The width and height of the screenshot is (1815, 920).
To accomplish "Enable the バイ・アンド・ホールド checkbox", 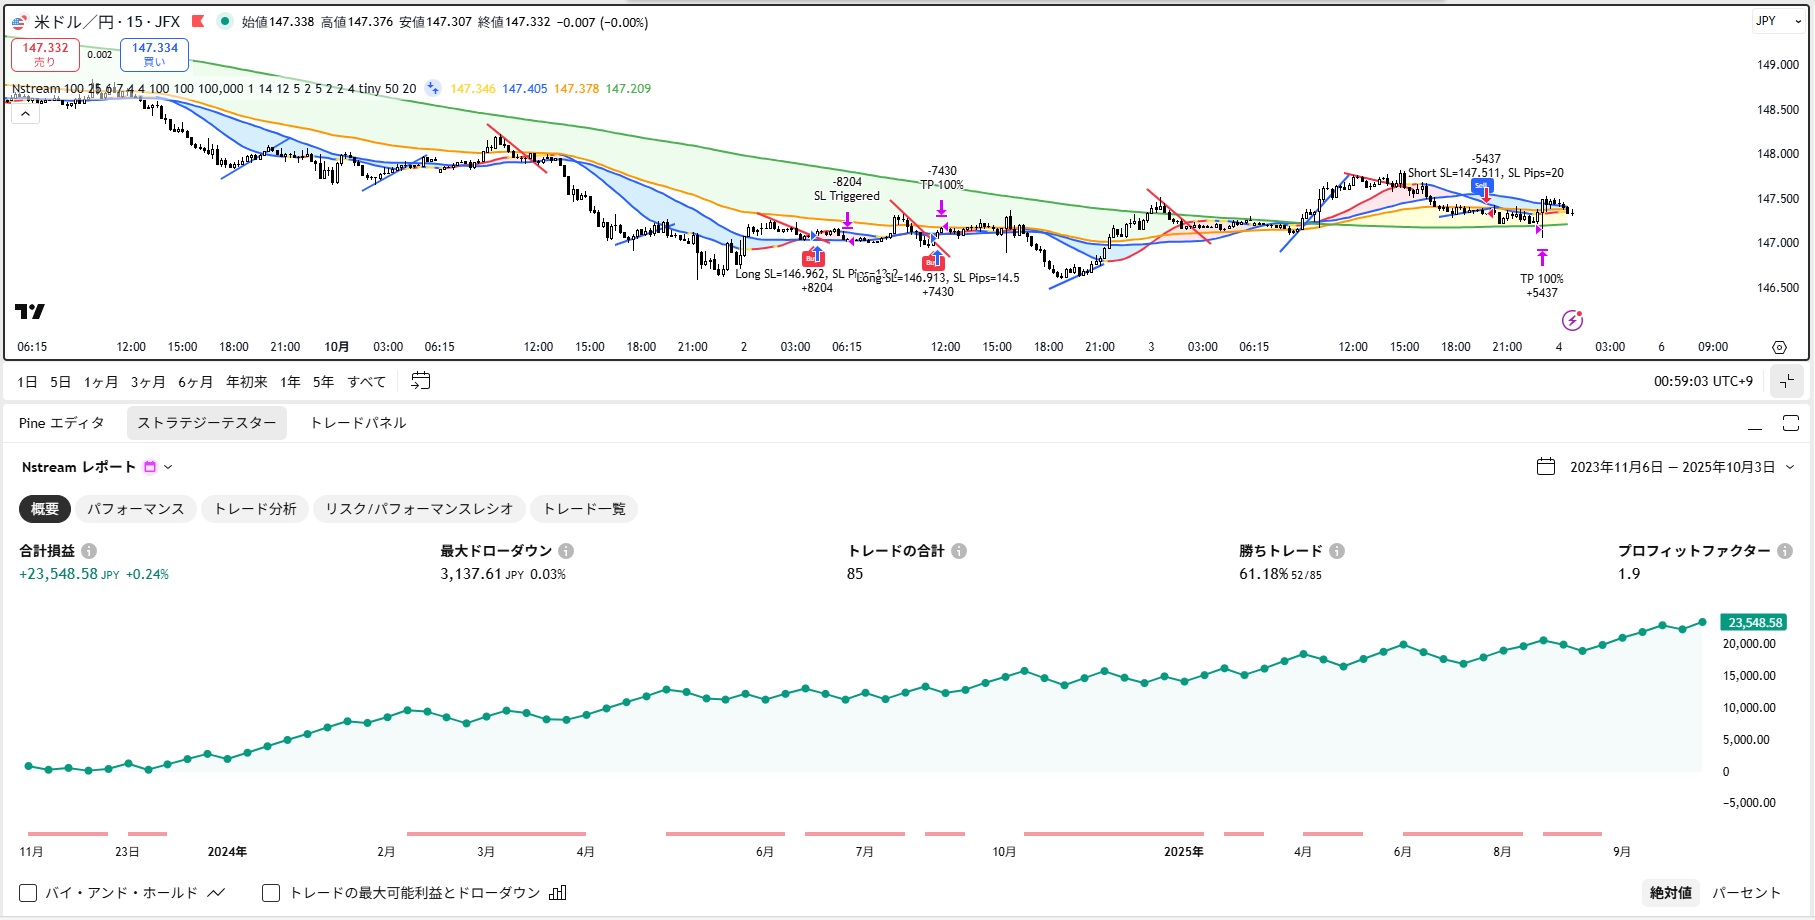I will (x=29, y=893).
